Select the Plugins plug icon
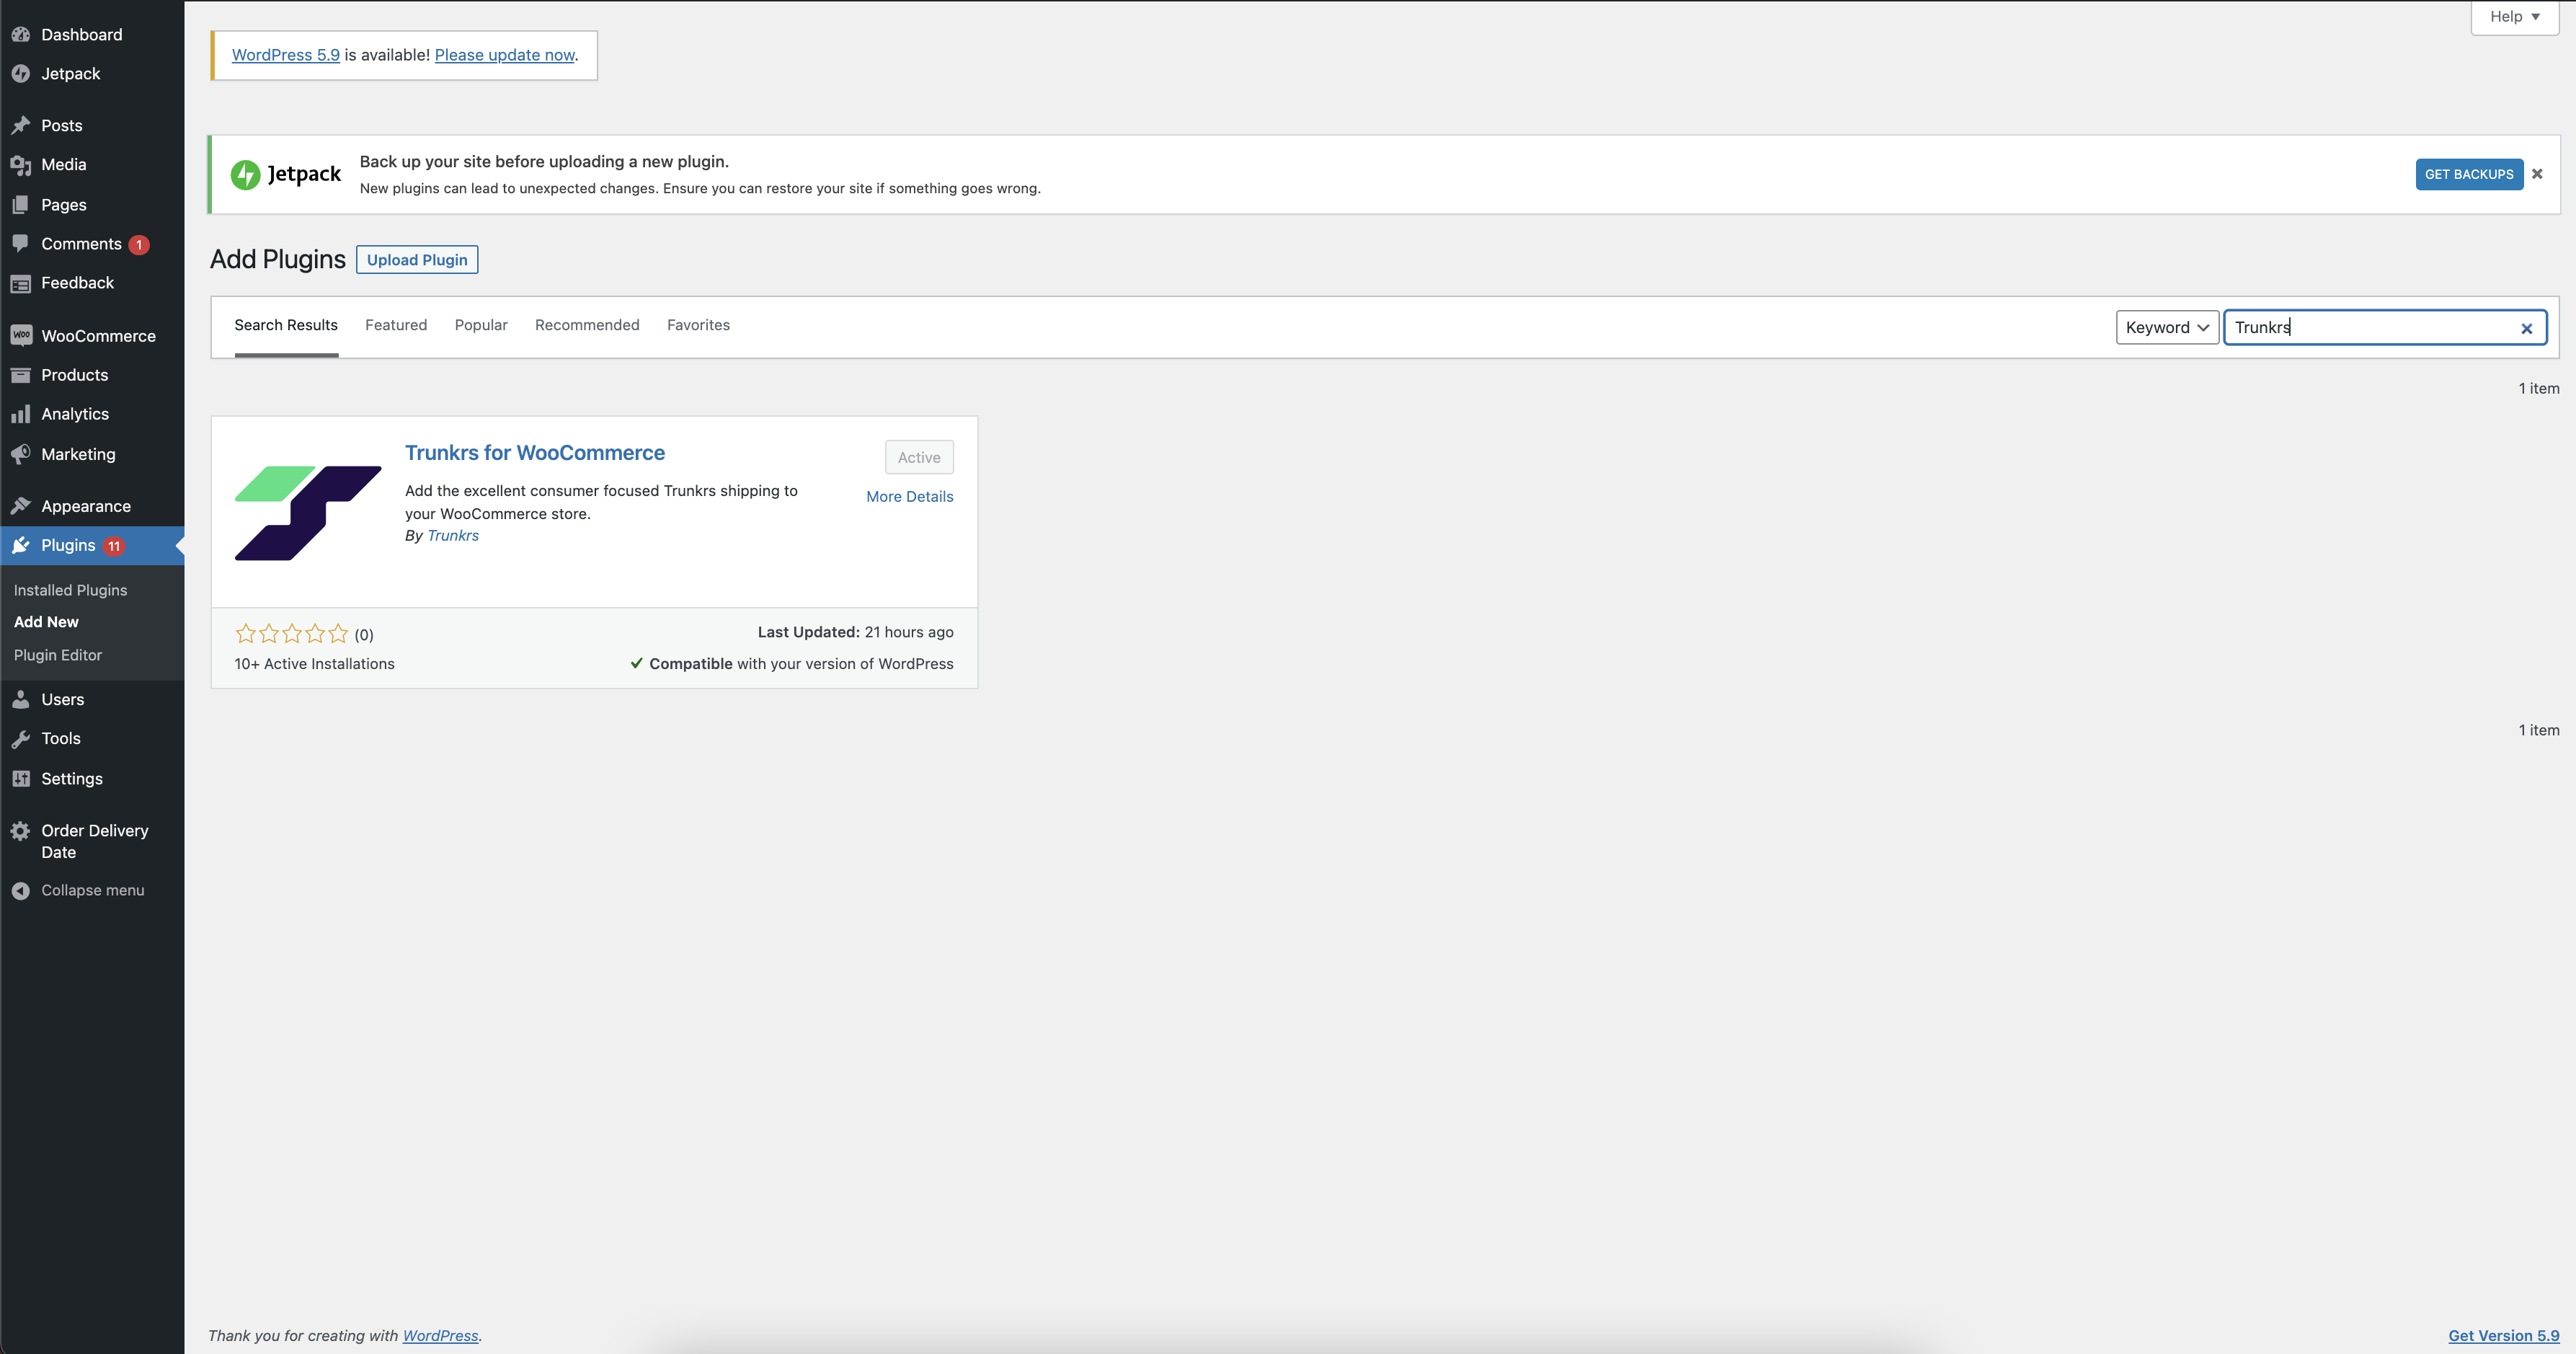The image size is (2576, 1354). point(21,545)
